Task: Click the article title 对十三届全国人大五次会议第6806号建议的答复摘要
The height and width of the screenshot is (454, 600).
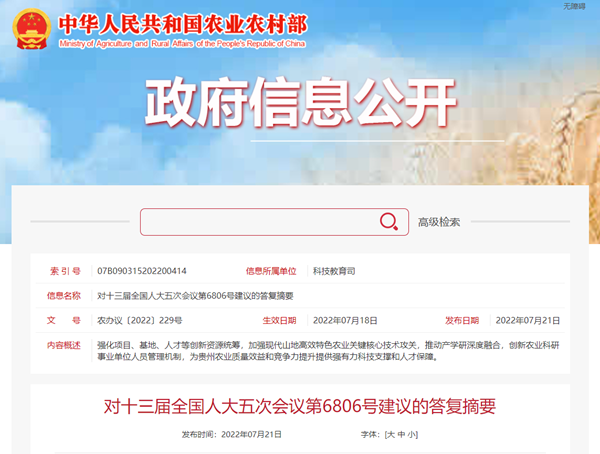Action: click(x=300, y=406)
